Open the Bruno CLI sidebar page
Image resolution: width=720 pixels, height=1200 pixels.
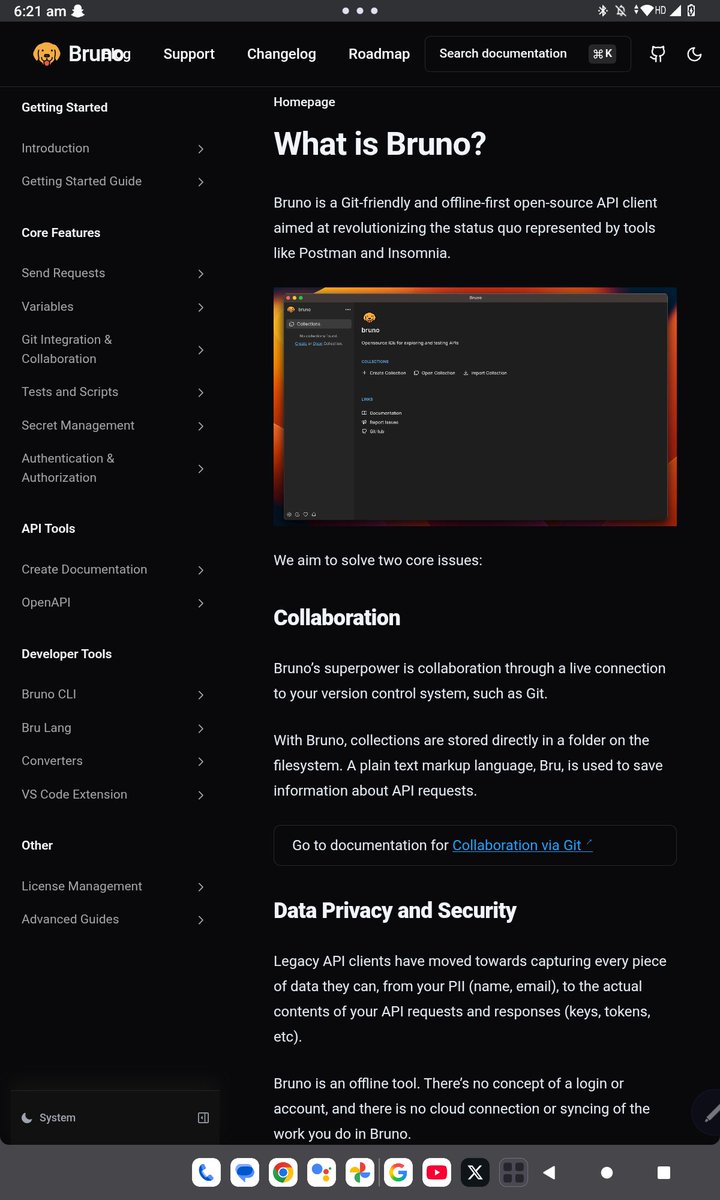pyautogui.click(x=48, y=694)
